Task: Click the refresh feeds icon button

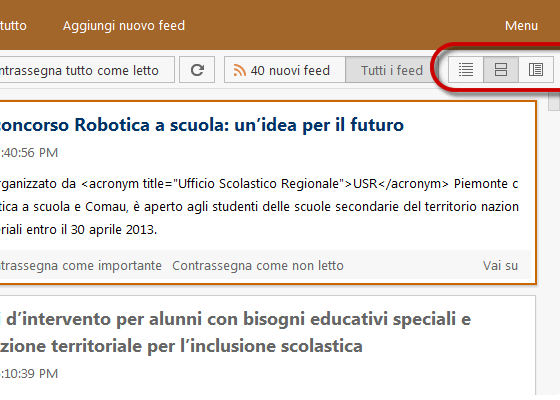Action: click(197, 70)
